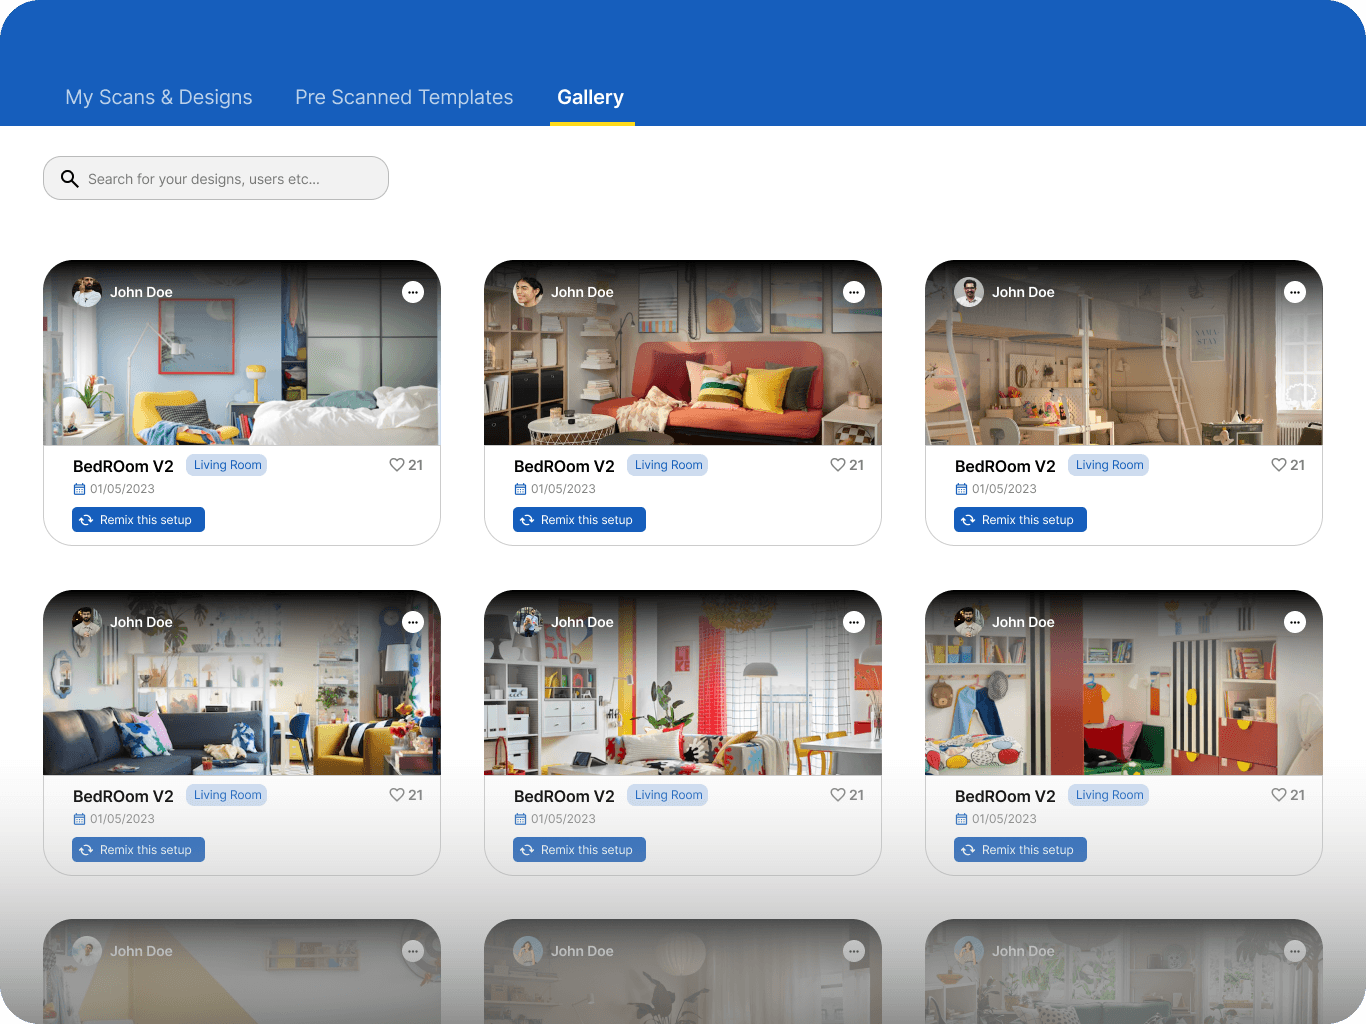Like the loft bed design with the heart

pos(1279,465)
